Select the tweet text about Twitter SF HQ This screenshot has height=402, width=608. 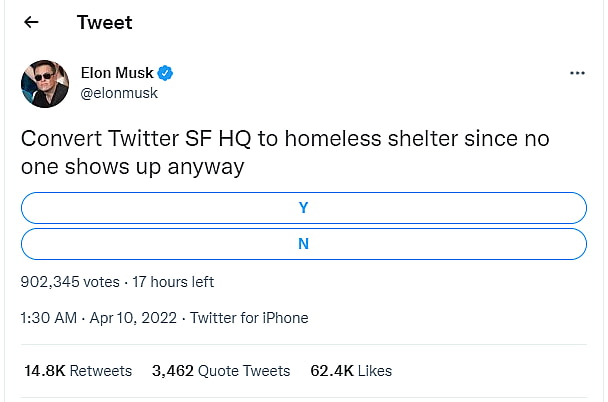[x=285, y=152]
